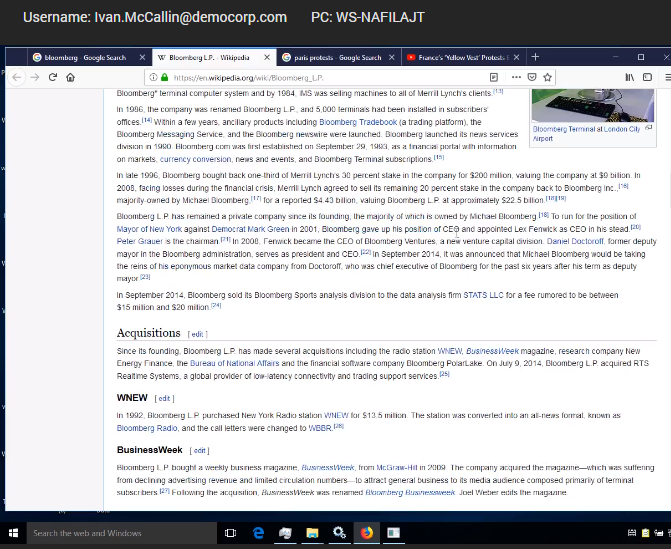Open a new tab with the plus button
Viewport: 671px width, 549px height.
click(x=535, y=57)
